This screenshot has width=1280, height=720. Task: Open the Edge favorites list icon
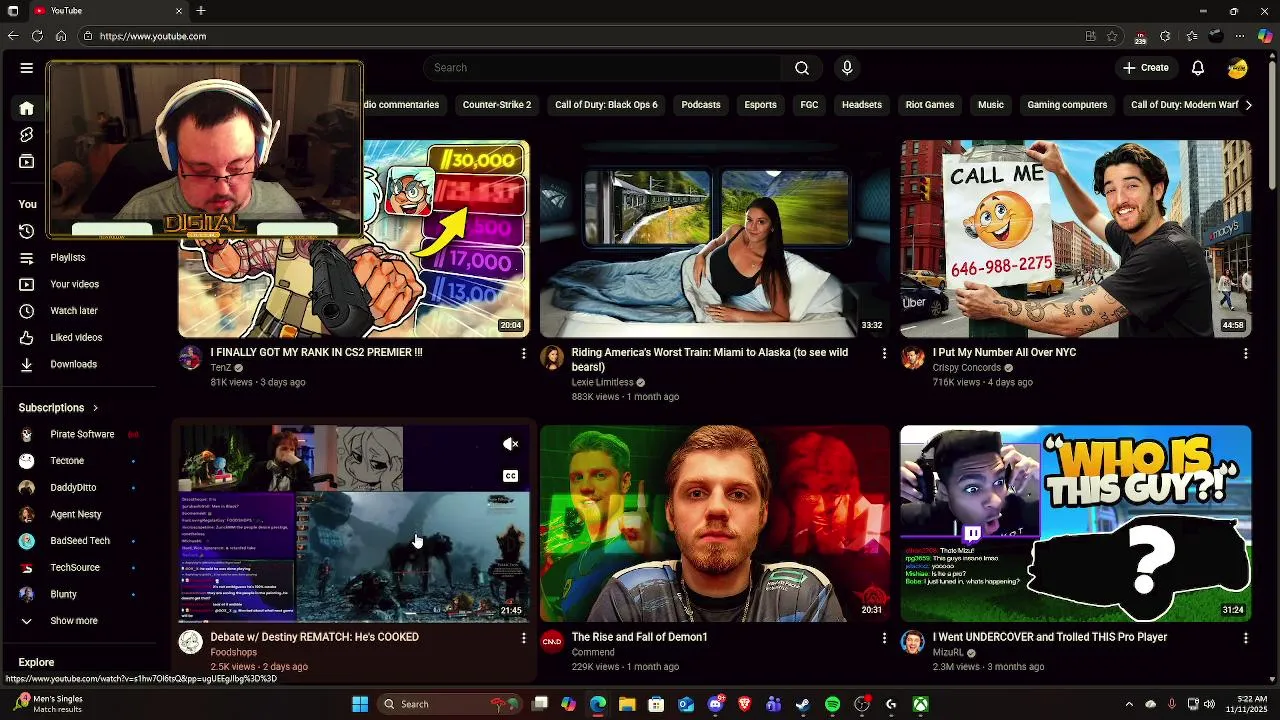point(1192,36)
